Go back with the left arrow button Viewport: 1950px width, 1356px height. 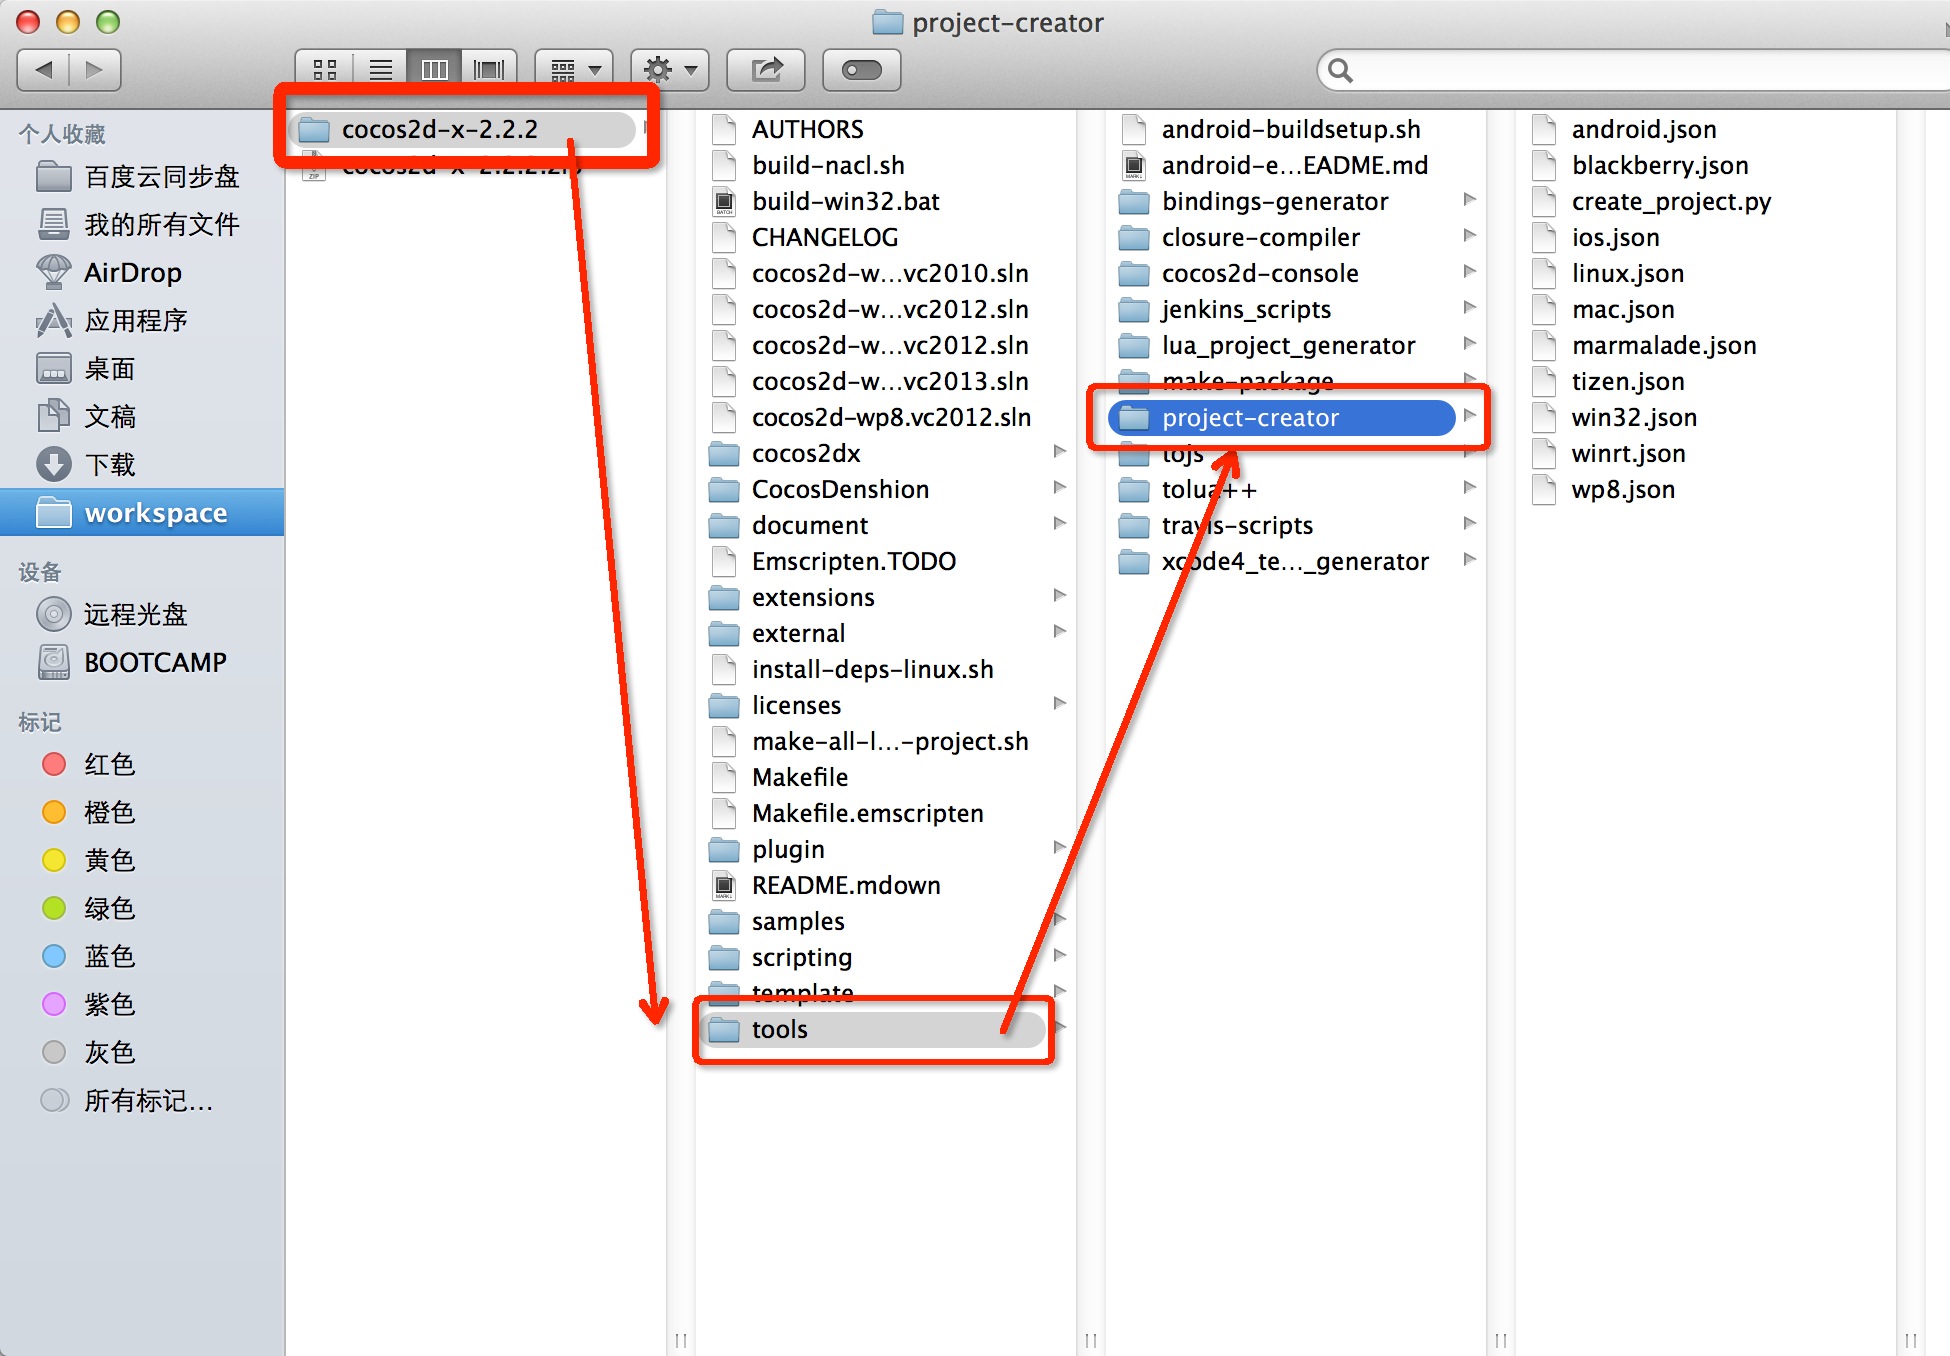coord(43,70)
